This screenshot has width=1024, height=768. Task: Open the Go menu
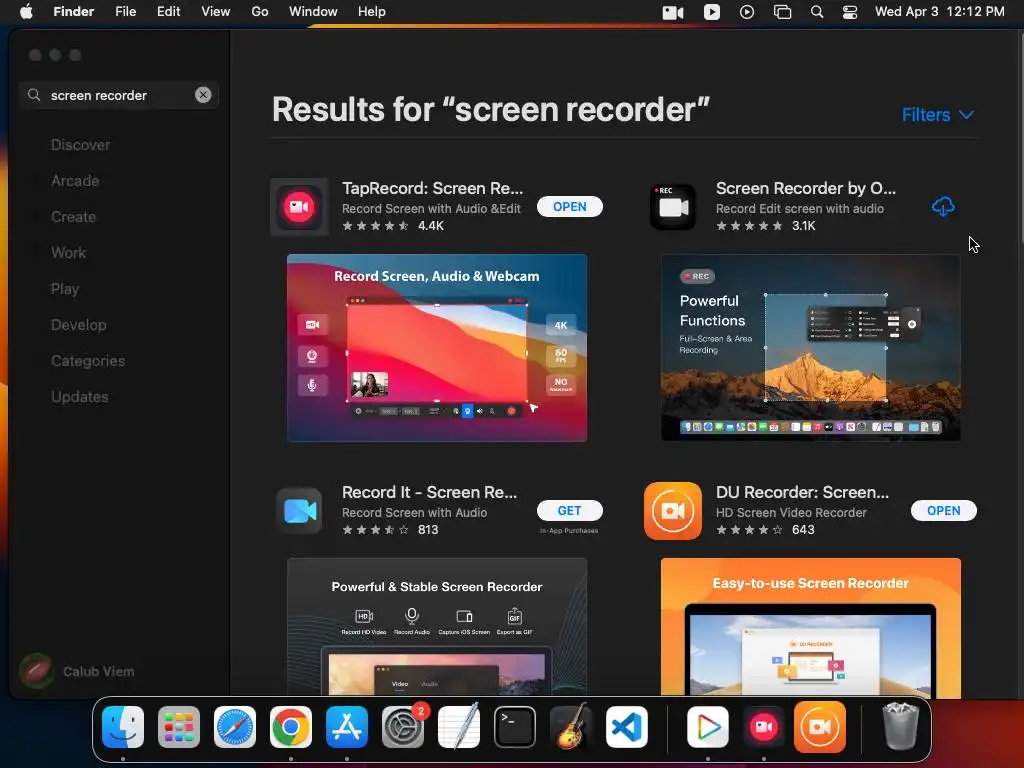point(260,12)
